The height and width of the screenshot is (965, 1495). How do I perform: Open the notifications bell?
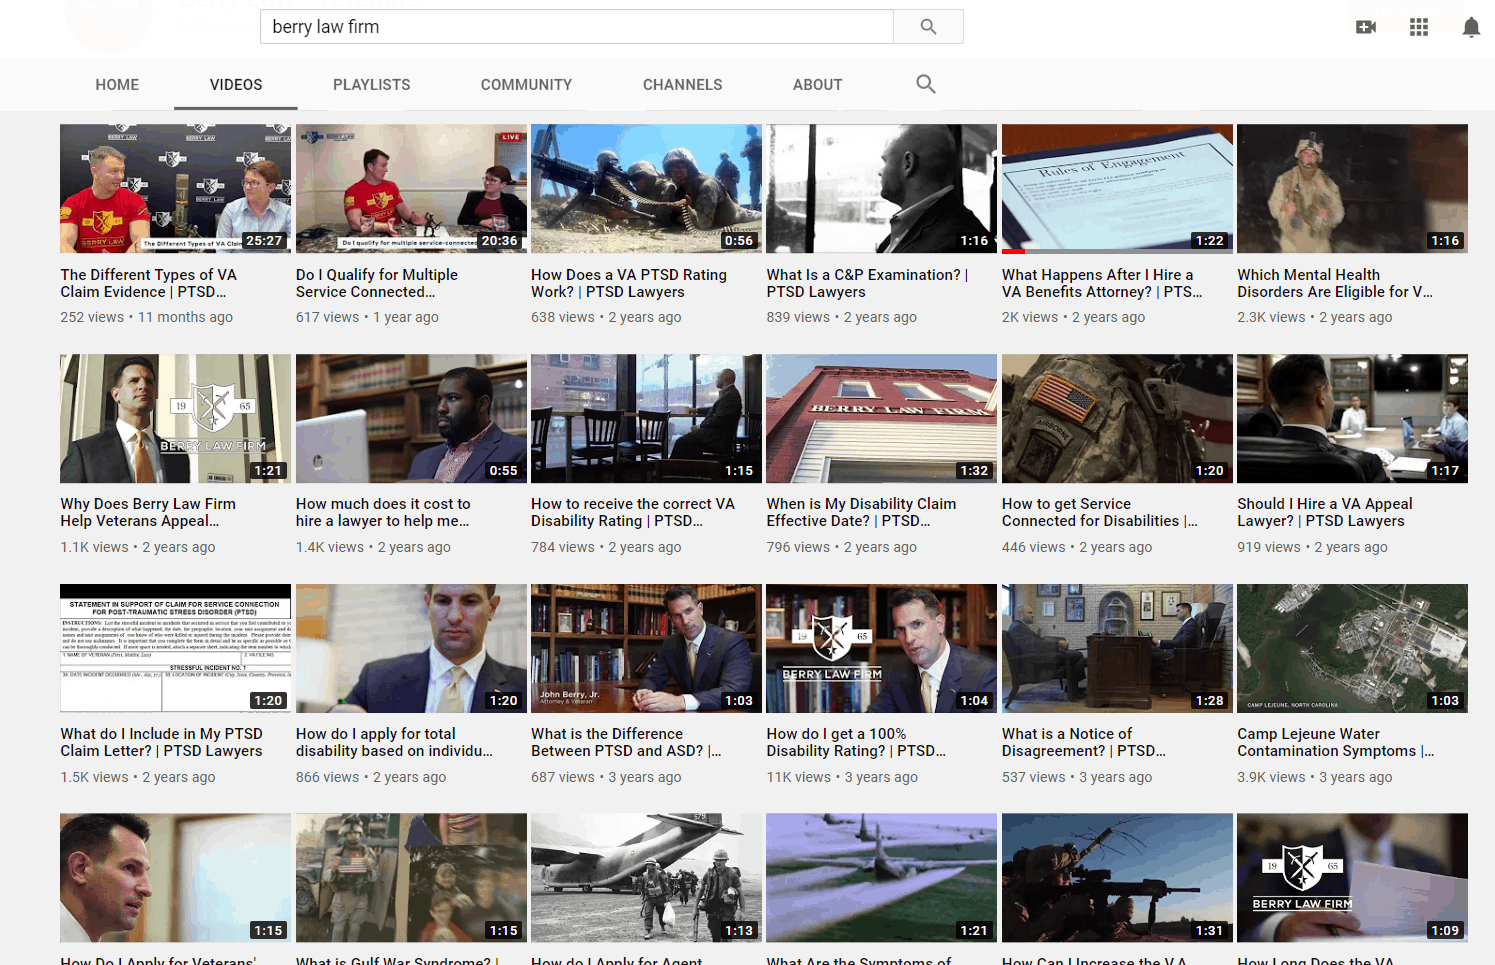pyautogui.click(x=1471, y=27)
